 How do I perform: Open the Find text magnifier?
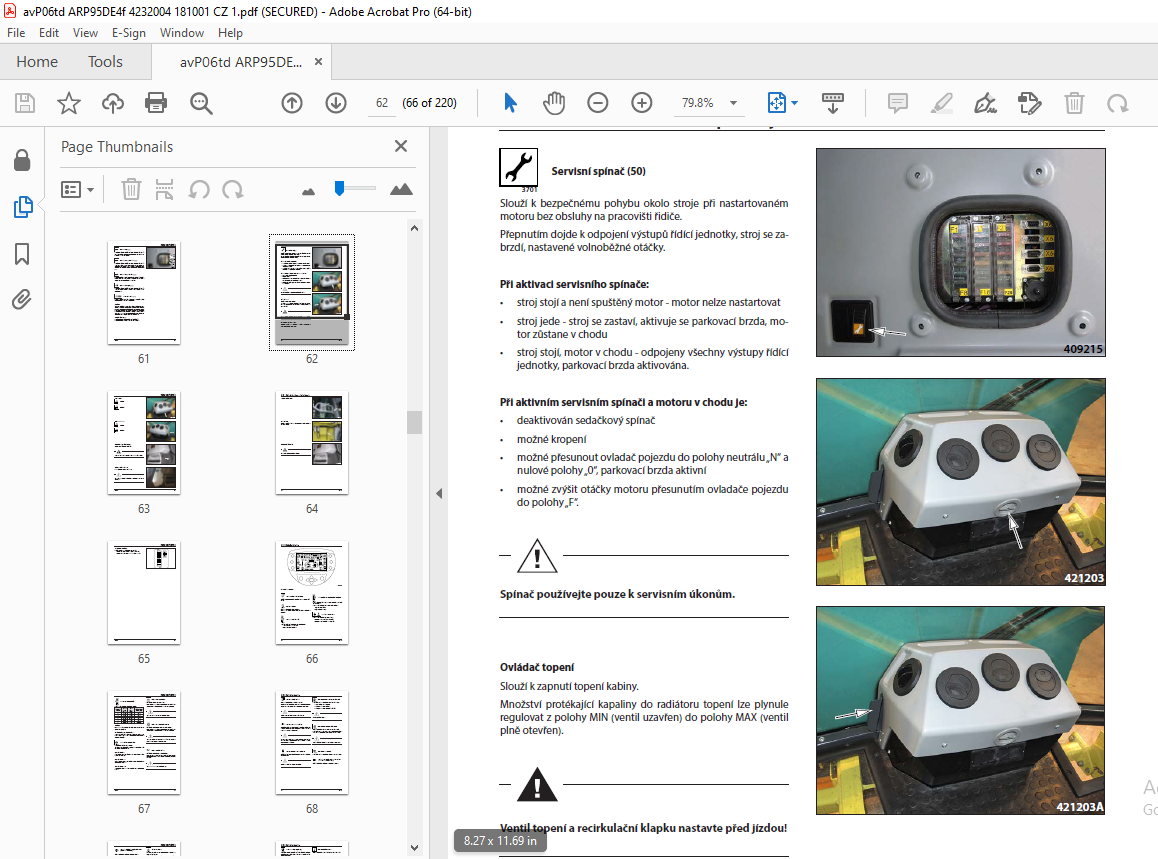click(x=201, y=103)
